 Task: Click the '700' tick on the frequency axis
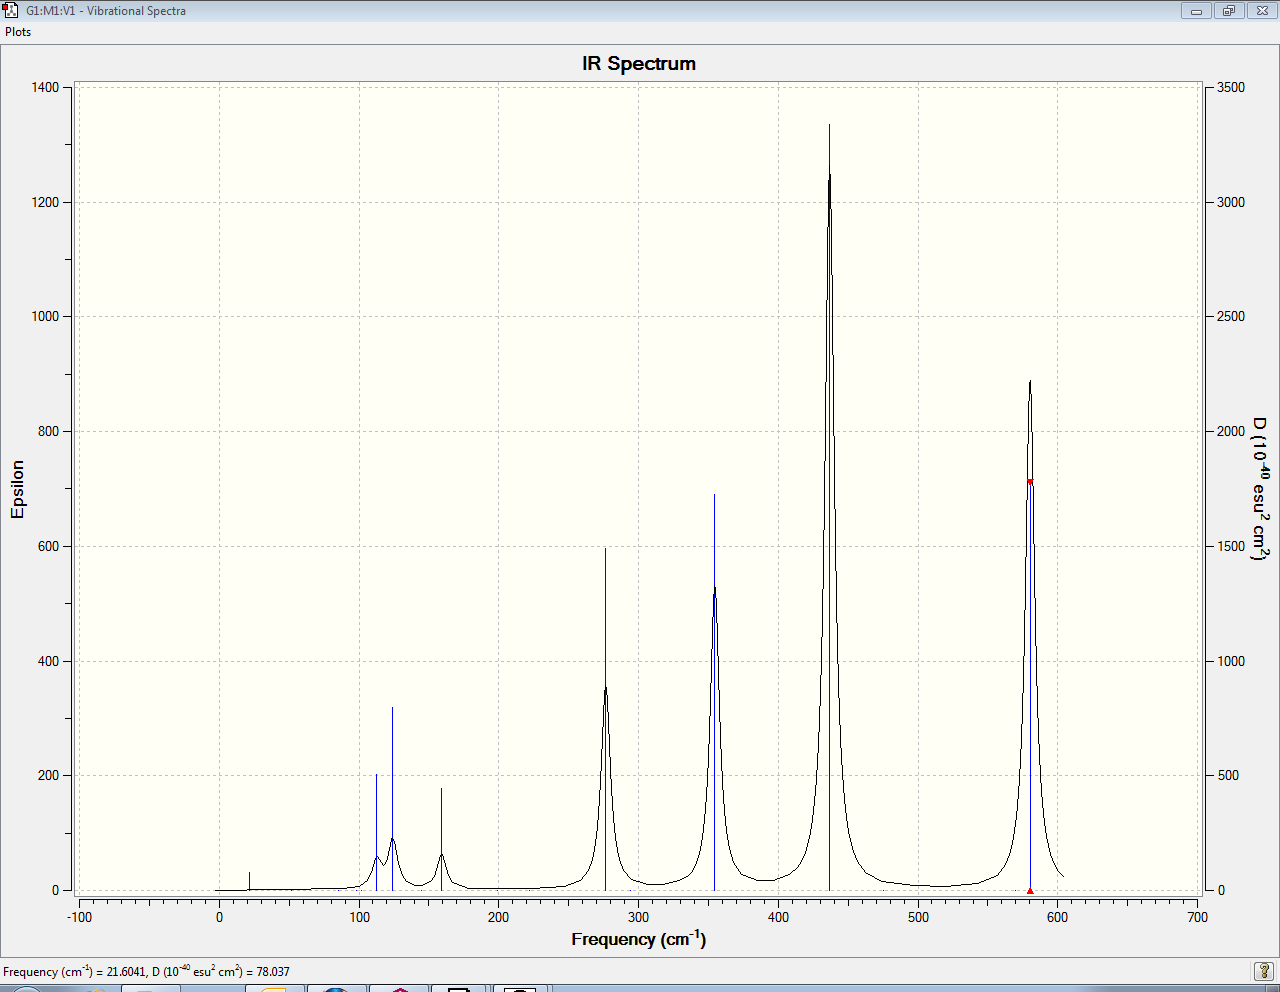(x=1197, y=917)
